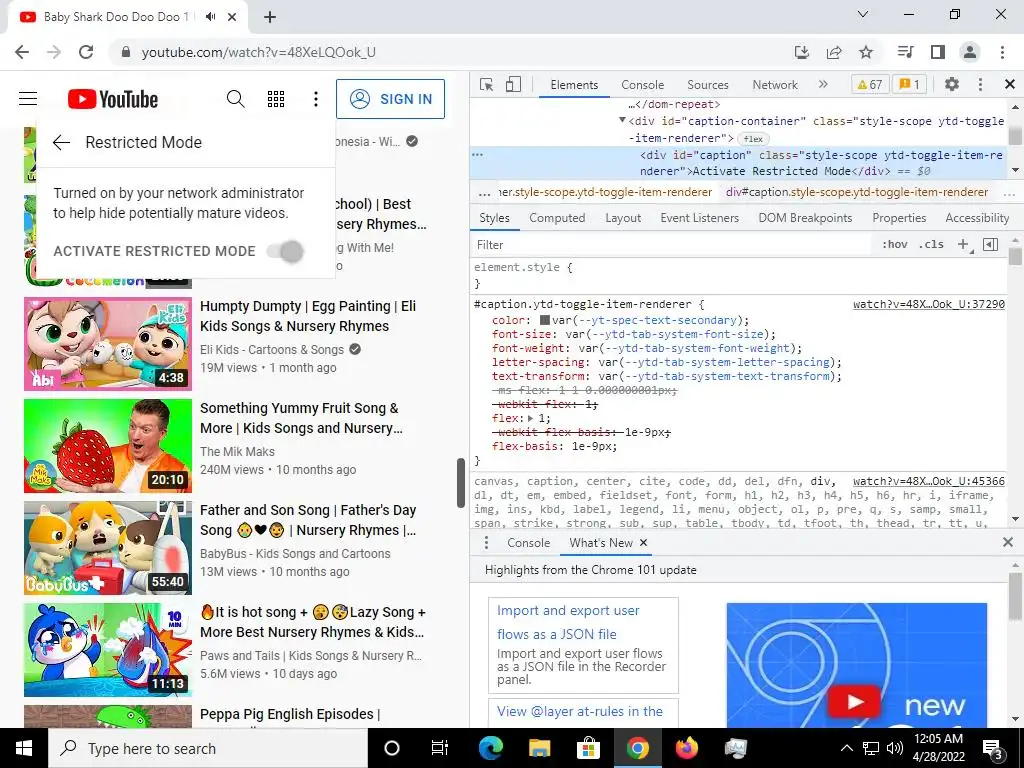Open the YouTube apps grid icon
The width and height of the screenshot is (1024, 768).
pyautogui.click(x=276, y=99)
